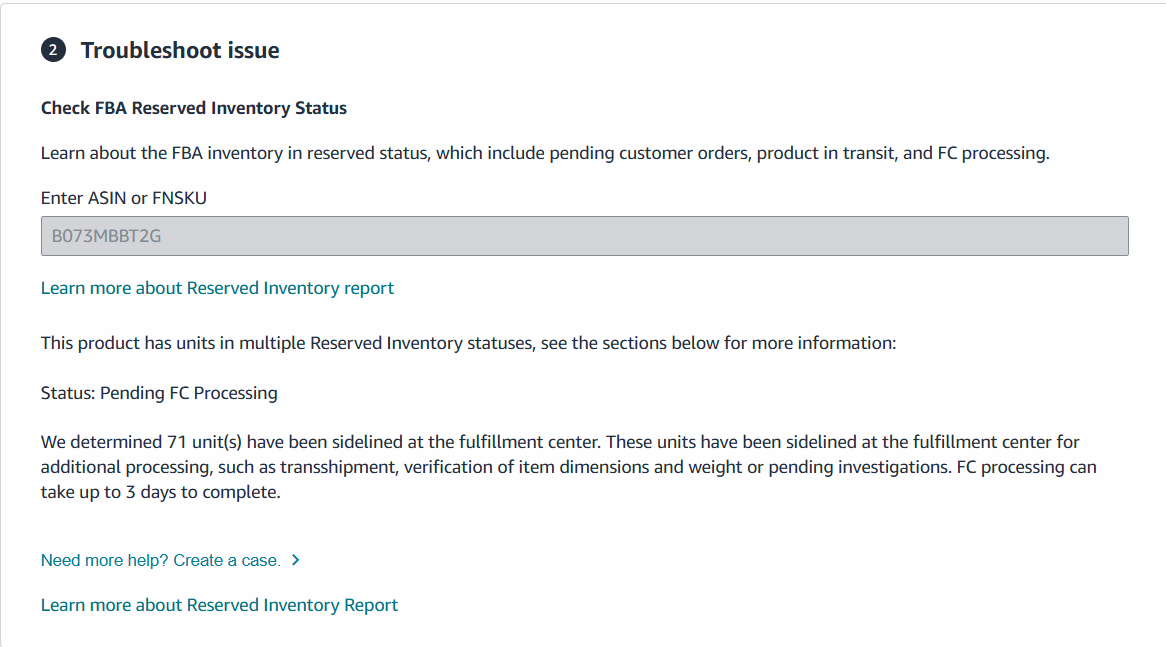Open bottom Learn more about Reserved Inventory Report link
This screenshot has width=1166, height=647.
tap(219, 605)
